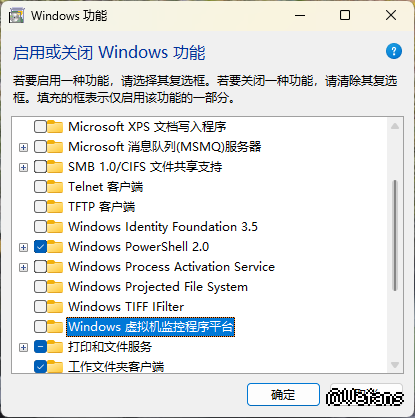The width and height of the screenshot is (415, 418).
Task: Click the Windows 功能 title bar app icon
Action: pyautogui.click(x=16, y=16)
